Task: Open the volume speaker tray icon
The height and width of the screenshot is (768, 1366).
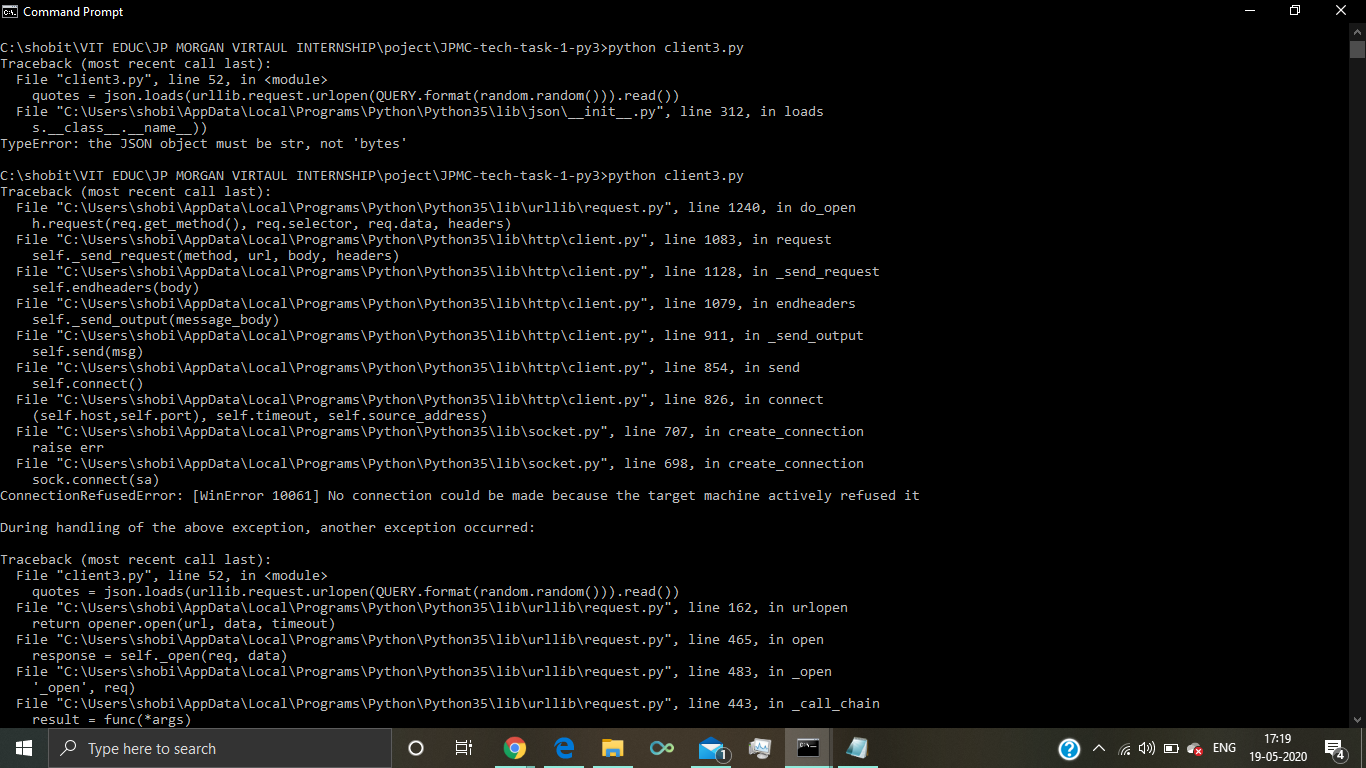Action: point(1146,748)
